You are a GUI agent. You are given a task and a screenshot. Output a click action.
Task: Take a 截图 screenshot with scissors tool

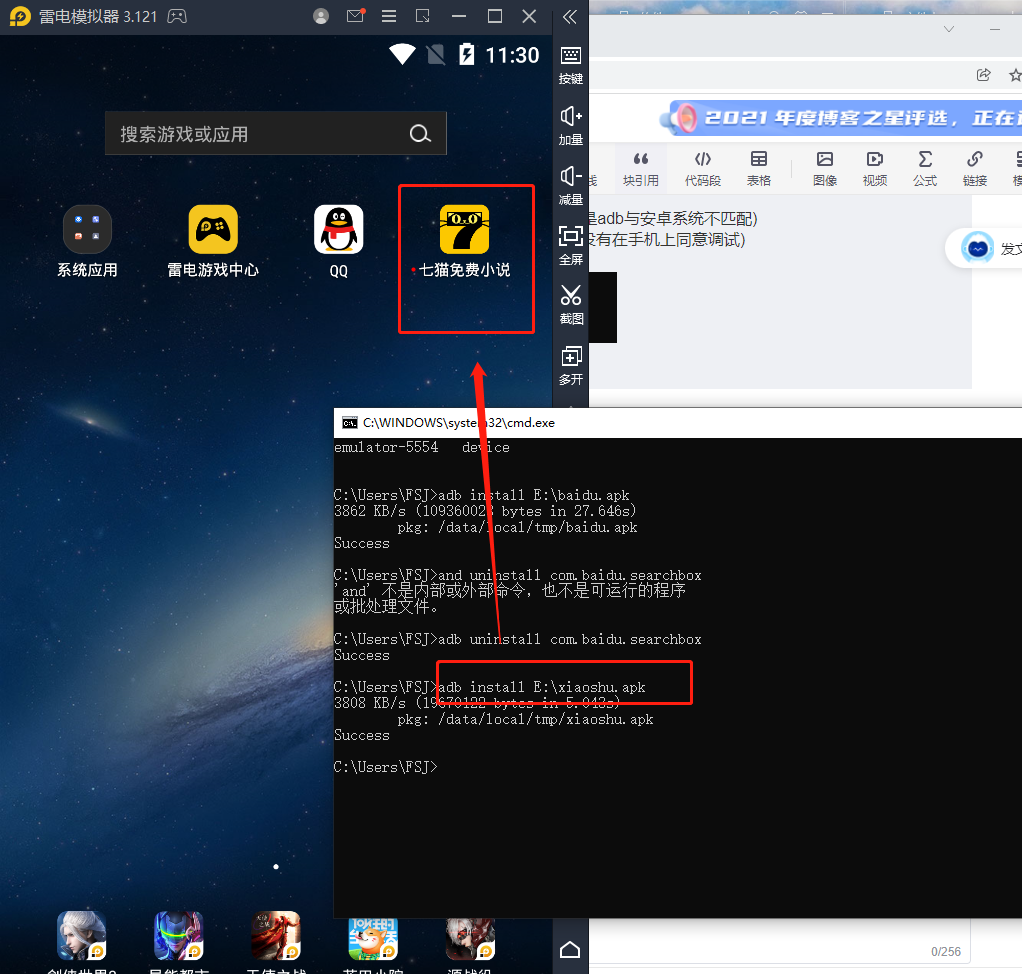570,304
